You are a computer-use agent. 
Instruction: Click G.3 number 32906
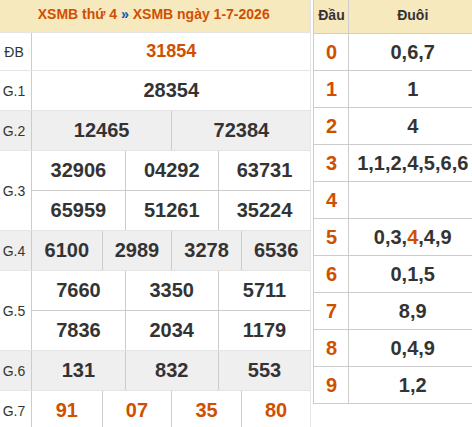78,170
